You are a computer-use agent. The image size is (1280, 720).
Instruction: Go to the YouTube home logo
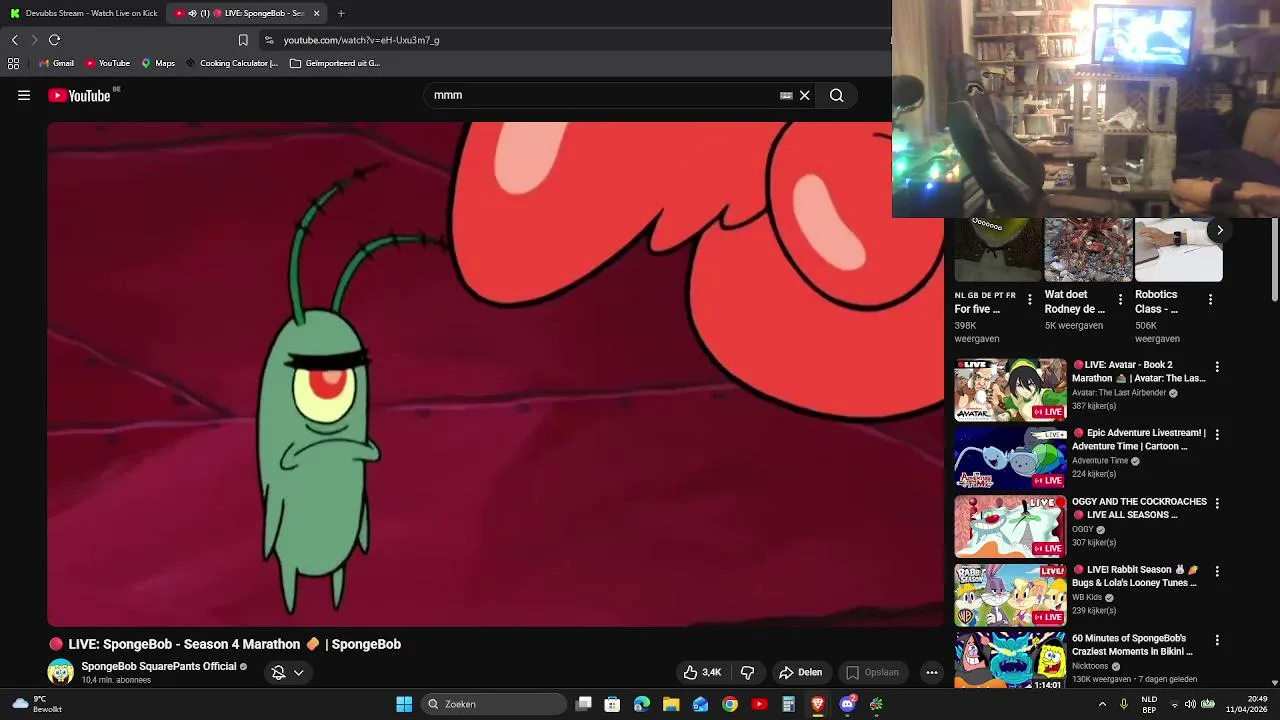(80, 95)
